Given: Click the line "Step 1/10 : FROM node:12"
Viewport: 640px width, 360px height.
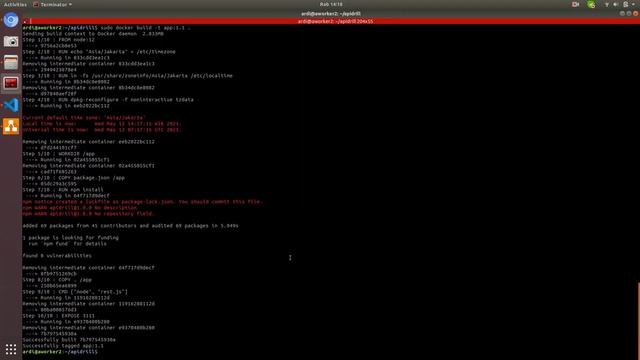Looking at the screenshot, I should [58, 40].
